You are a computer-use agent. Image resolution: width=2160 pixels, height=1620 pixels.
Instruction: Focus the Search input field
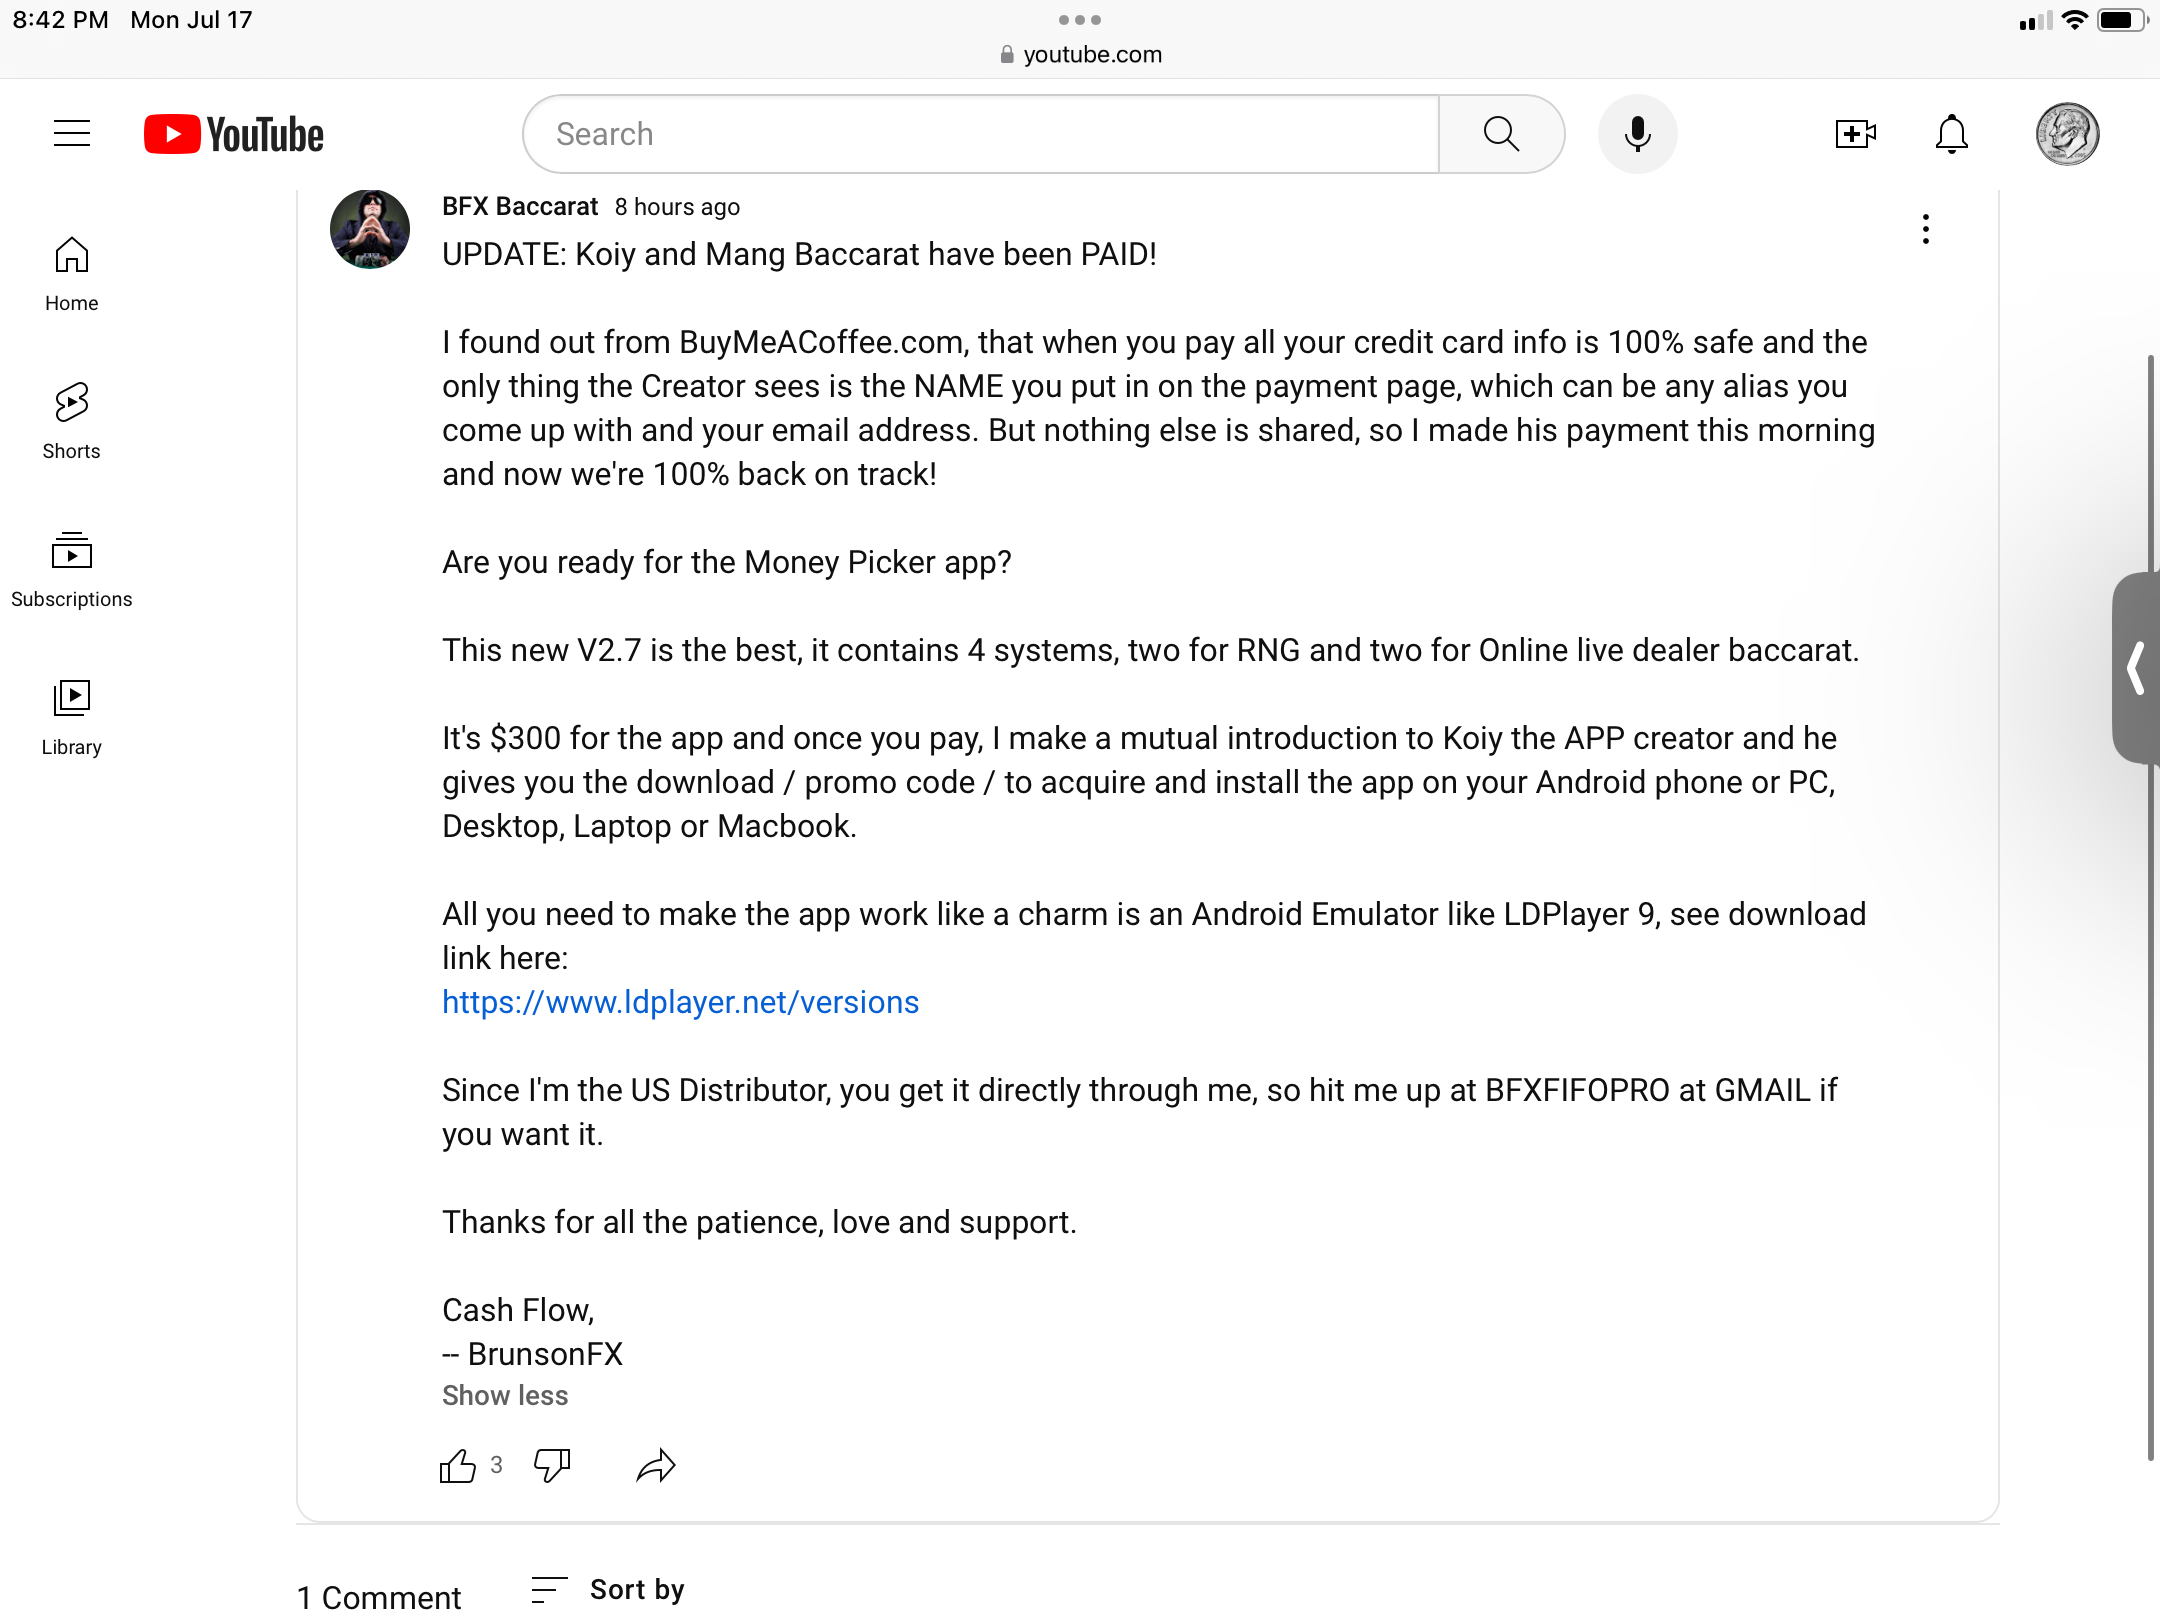click(980, 134)
